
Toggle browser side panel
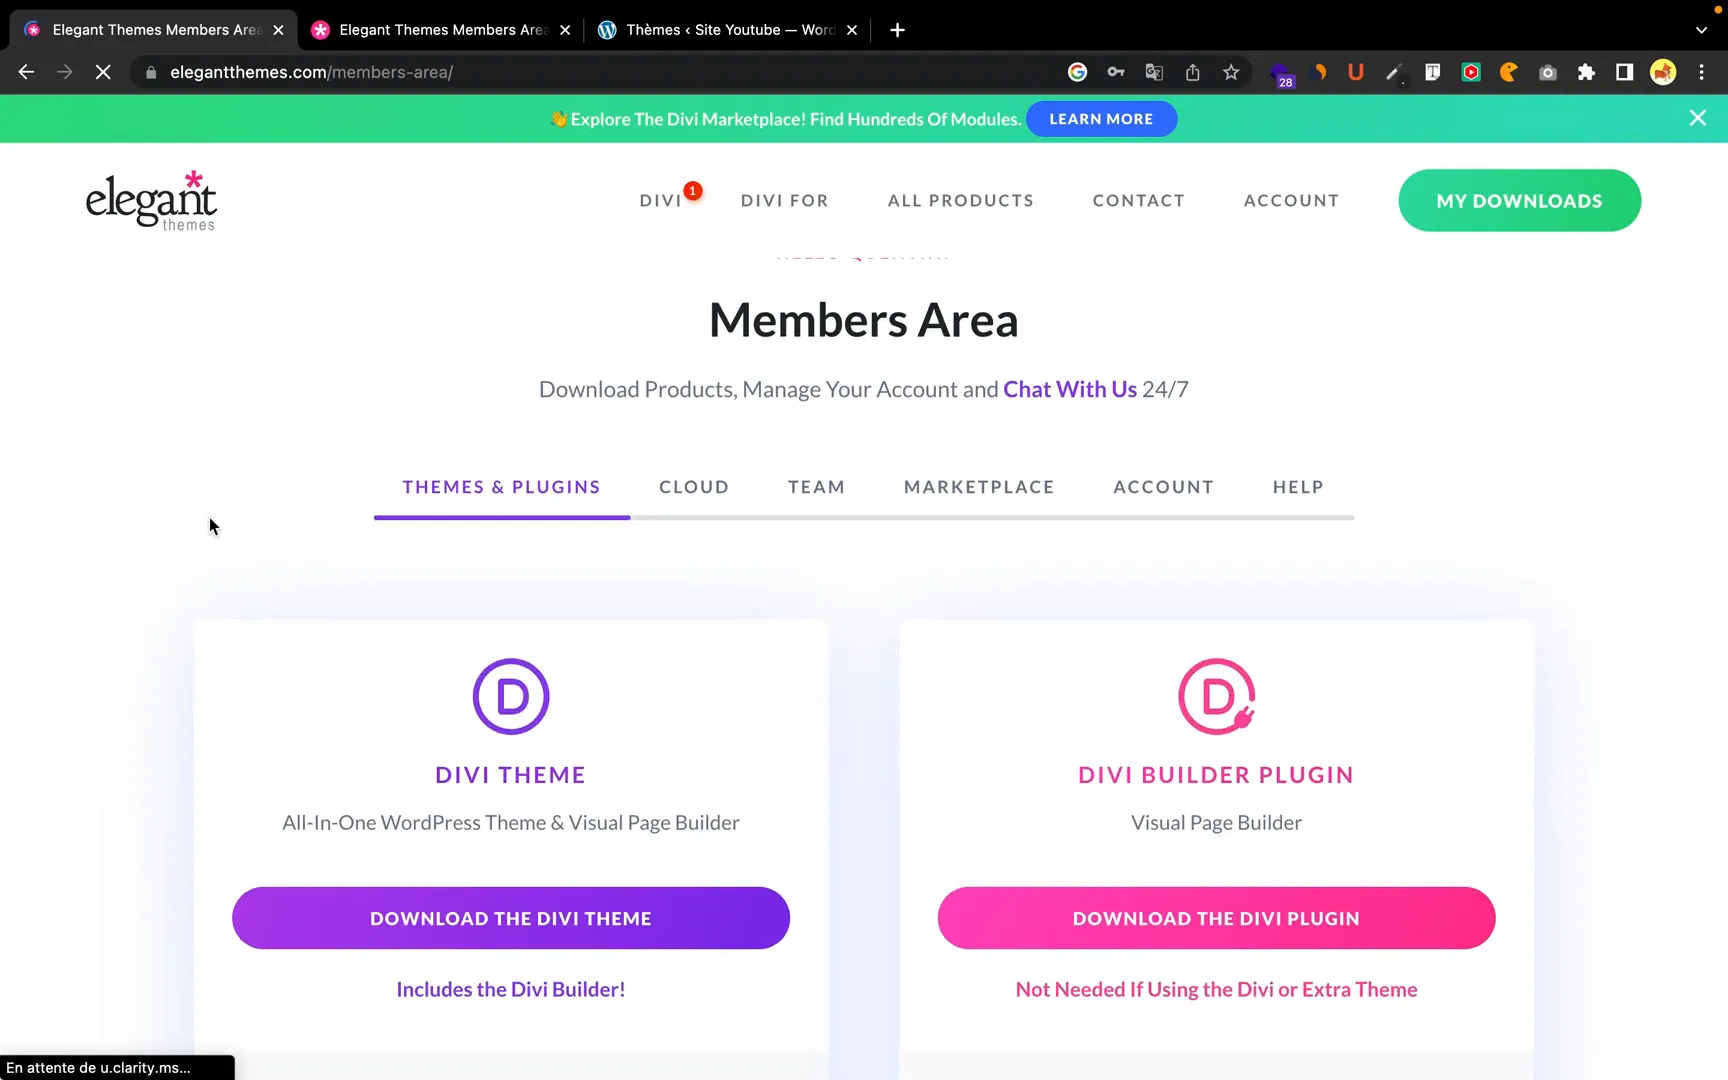coord(1625,72)
